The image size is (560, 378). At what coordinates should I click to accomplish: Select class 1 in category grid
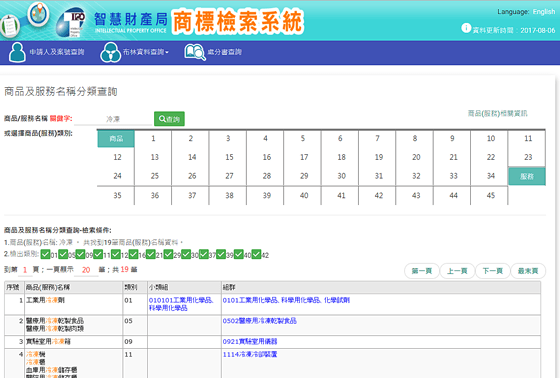click(x=153, y=139)
